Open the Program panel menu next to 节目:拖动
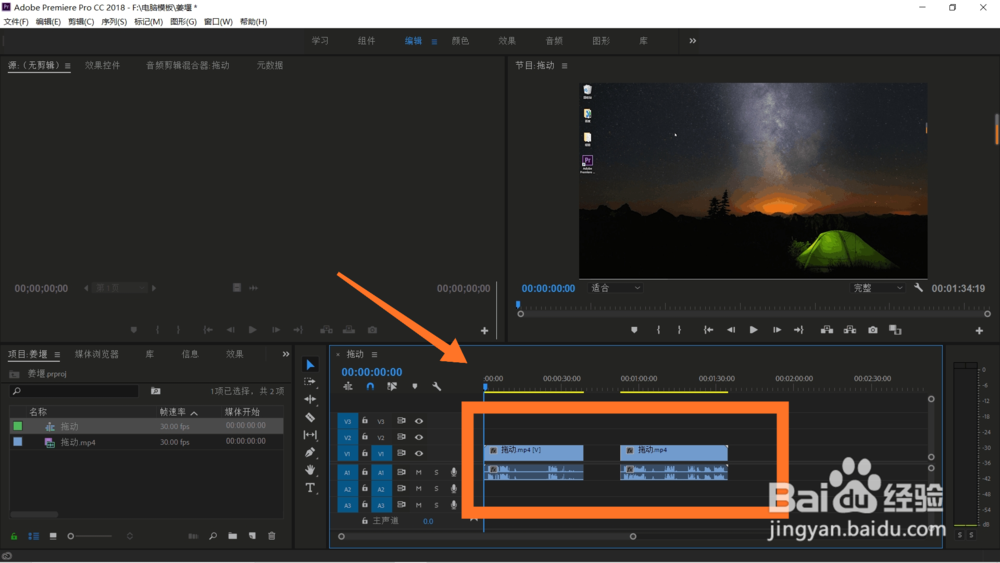 pyautogui.click(x=564, y=66)
